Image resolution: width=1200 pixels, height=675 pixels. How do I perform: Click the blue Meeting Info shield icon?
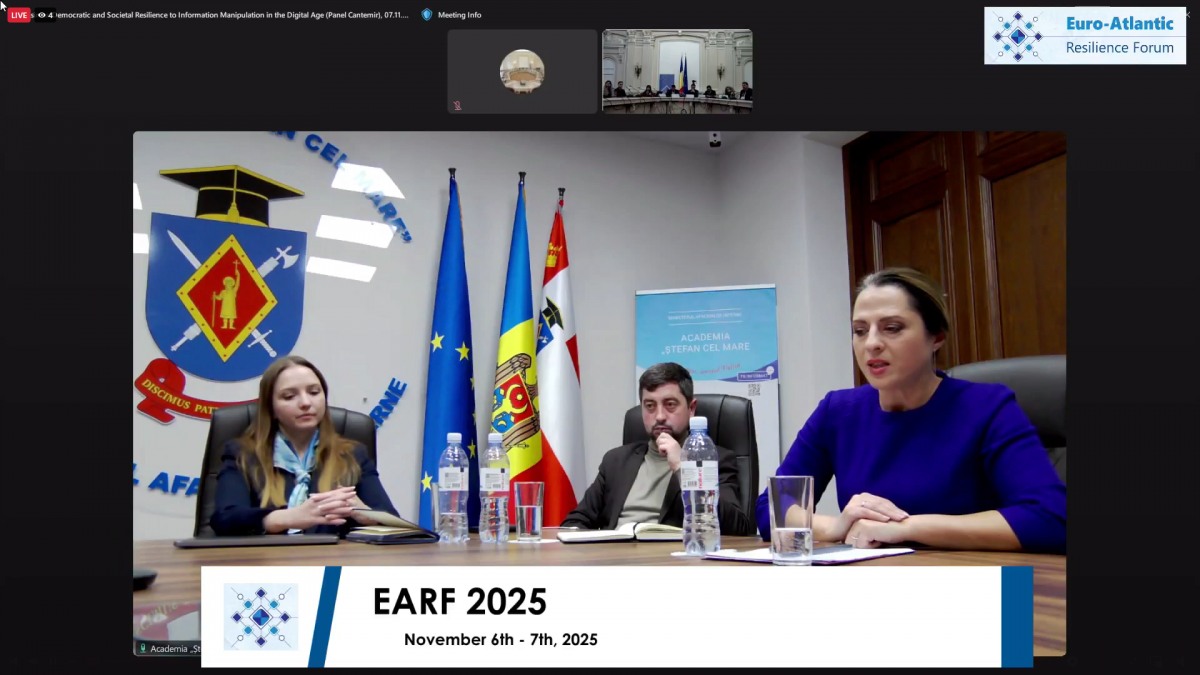tap(427, 15)
